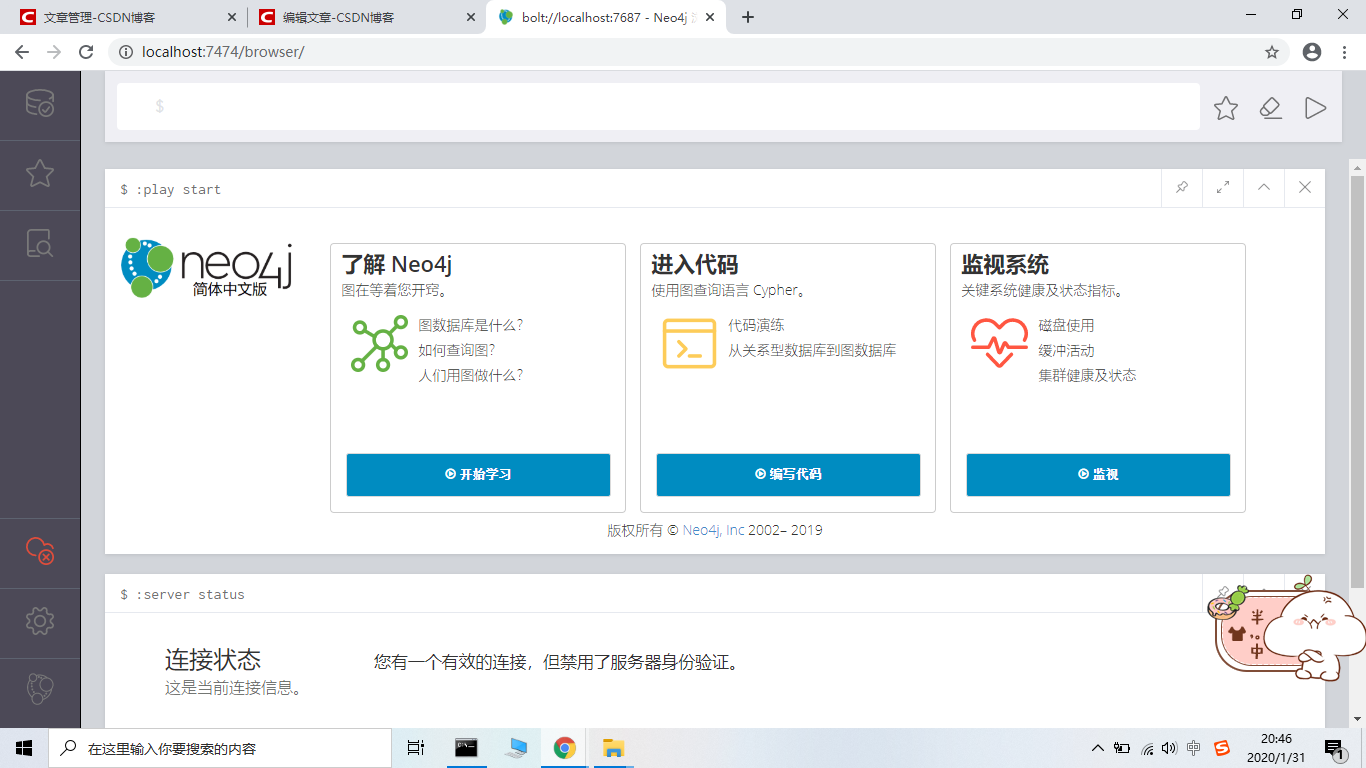This screenshot has height=768, width=1366.
Task: Open the browser settings gear in sidebar
Action: (x=40, y=621)
